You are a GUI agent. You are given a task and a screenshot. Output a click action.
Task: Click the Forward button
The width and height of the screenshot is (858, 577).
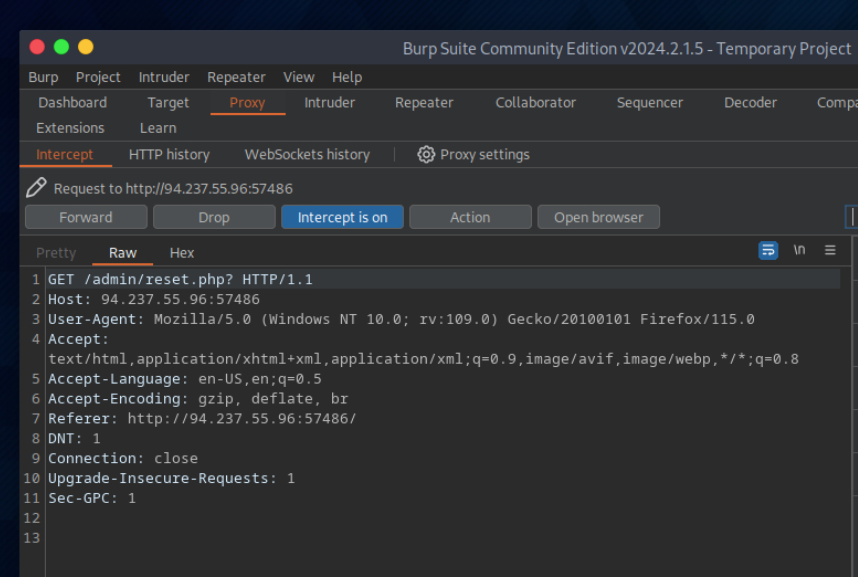[86, 217]
